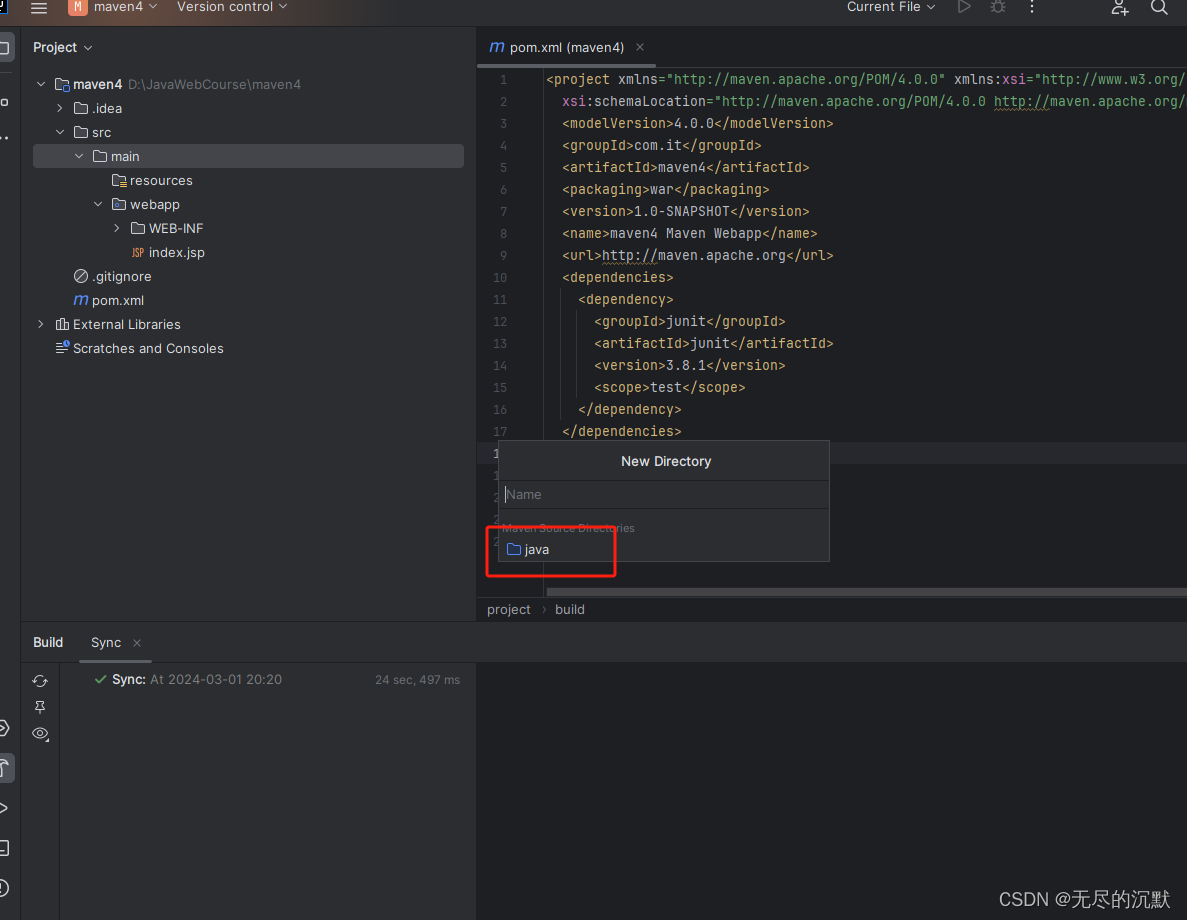The height and width of the screenshot is (920, 1187).
Task: Click the Maven m icon on pom.xml tab
Action: [497, 47]
